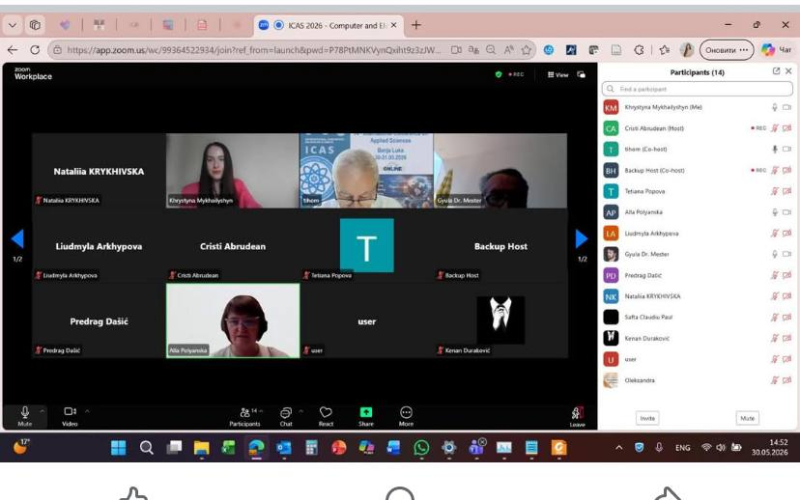800x500 pixels.
Task: Open File Explorer from taskbar
Action: click(x=202, y=448)
